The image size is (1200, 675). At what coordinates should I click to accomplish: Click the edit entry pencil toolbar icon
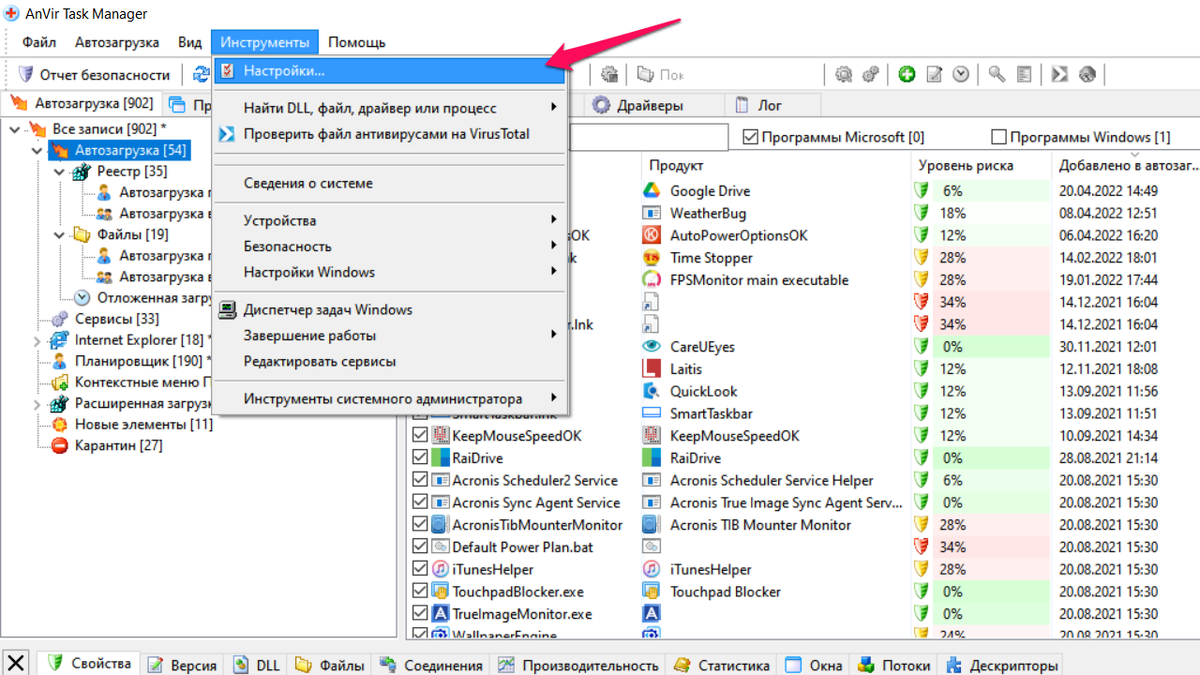[x=934, y=74]
